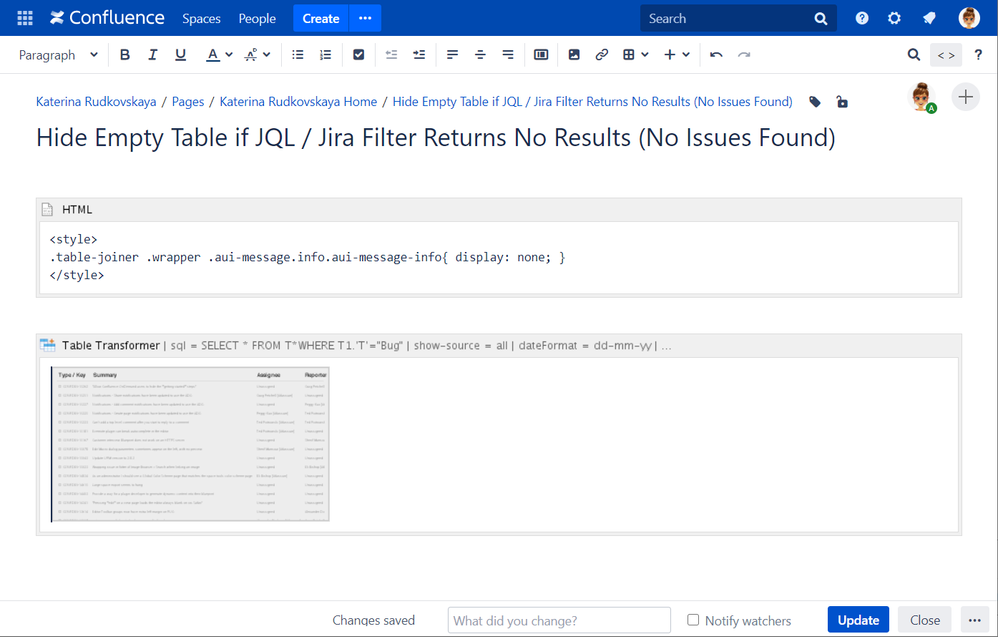Viewport: 998px width, 637px height.
Task: Open the Spaces menu
Action: 201,18
